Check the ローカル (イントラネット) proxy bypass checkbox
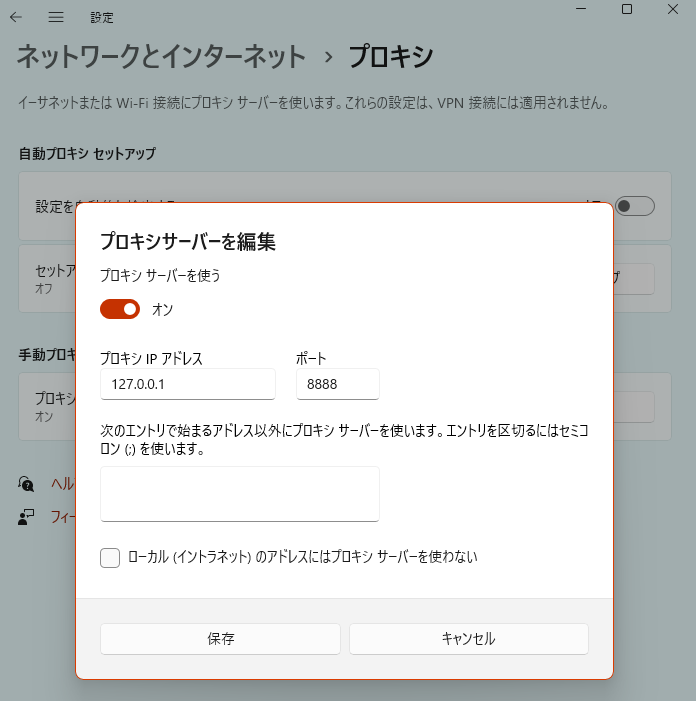 [x=110, y=557]
